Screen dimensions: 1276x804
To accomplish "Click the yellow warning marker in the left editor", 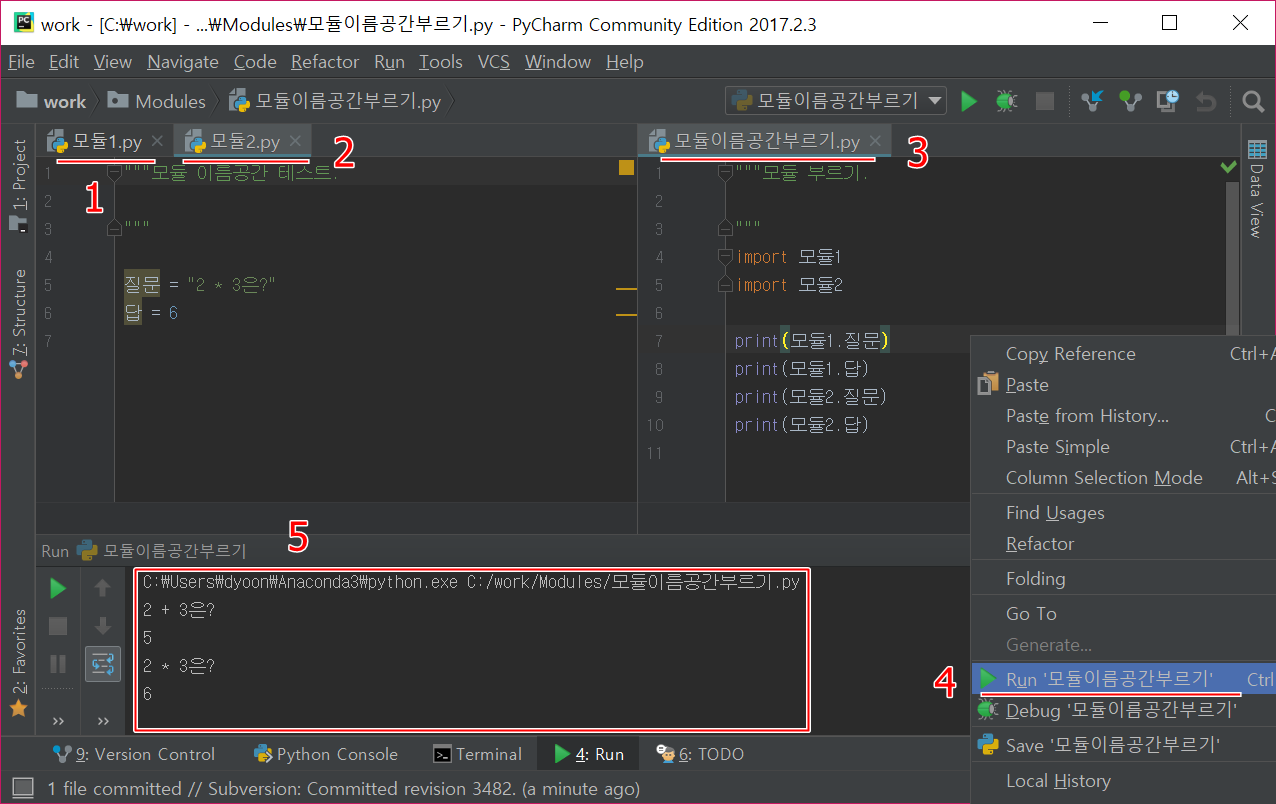I will 626,168.
